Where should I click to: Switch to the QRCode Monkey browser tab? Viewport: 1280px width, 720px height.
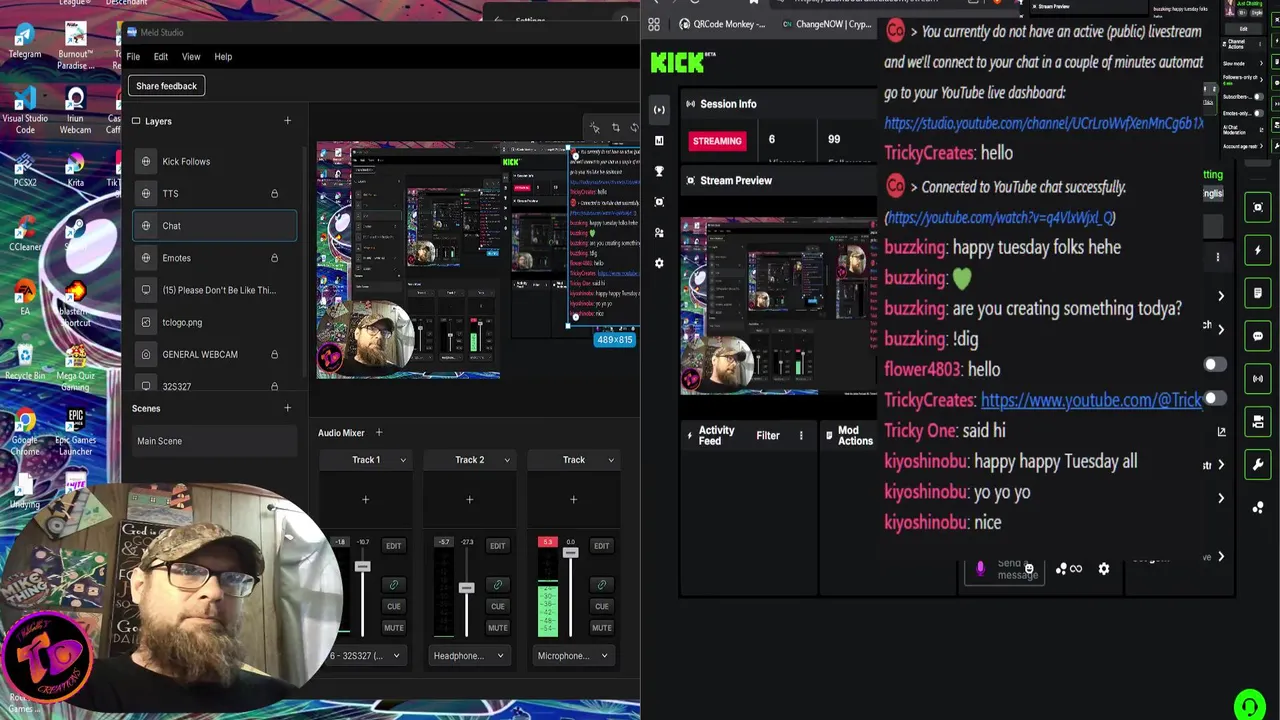tap(721, 24)
